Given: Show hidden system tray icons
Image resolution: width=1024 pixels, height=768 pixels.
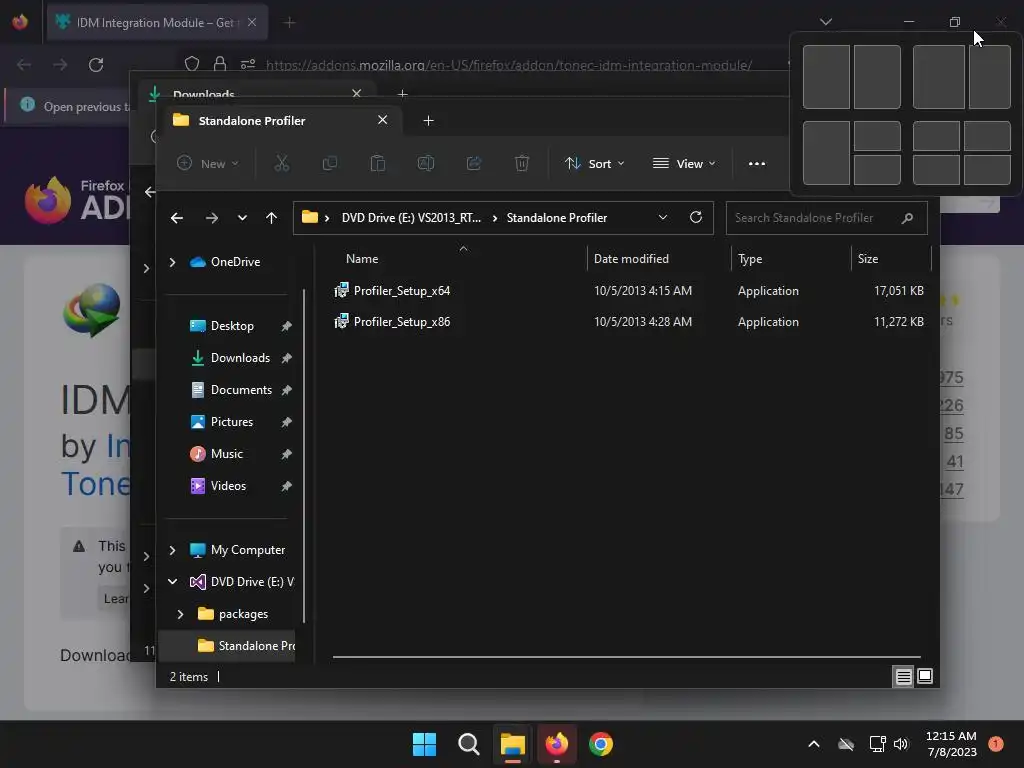Looking at the screenshot, I should click(814, 744).
